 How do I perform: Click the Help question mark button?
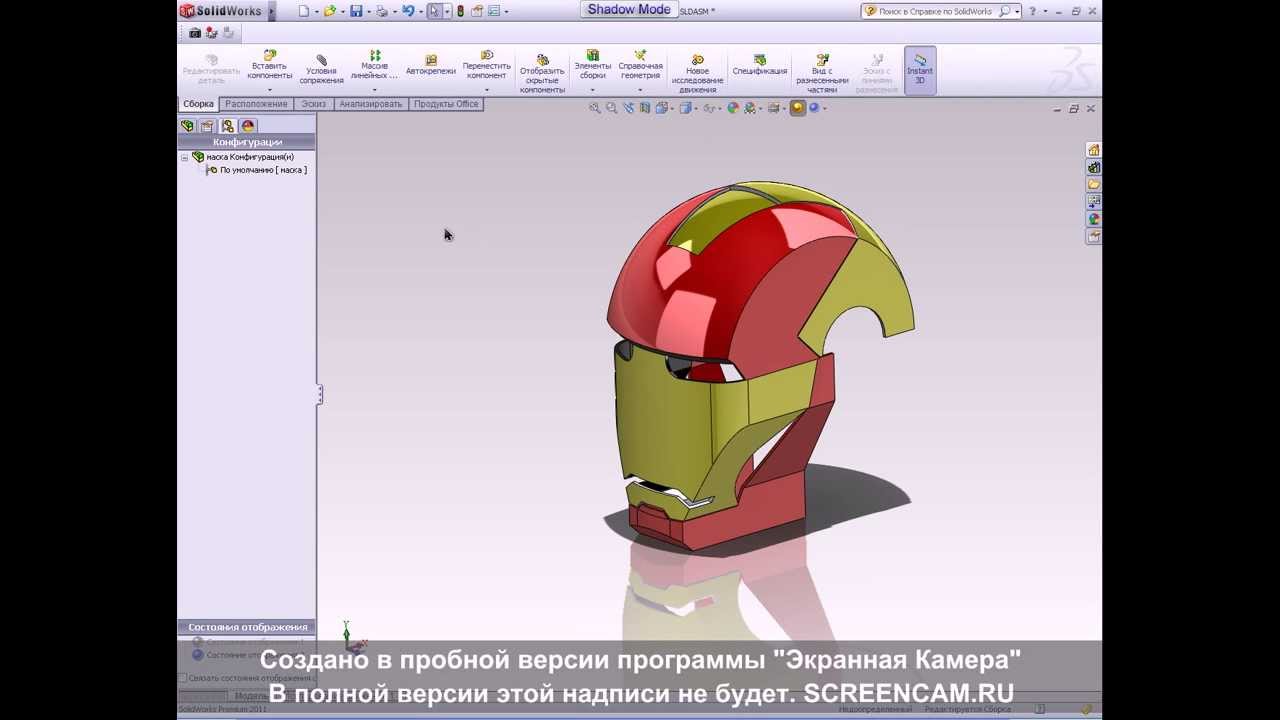click(x=1033, y=11)
